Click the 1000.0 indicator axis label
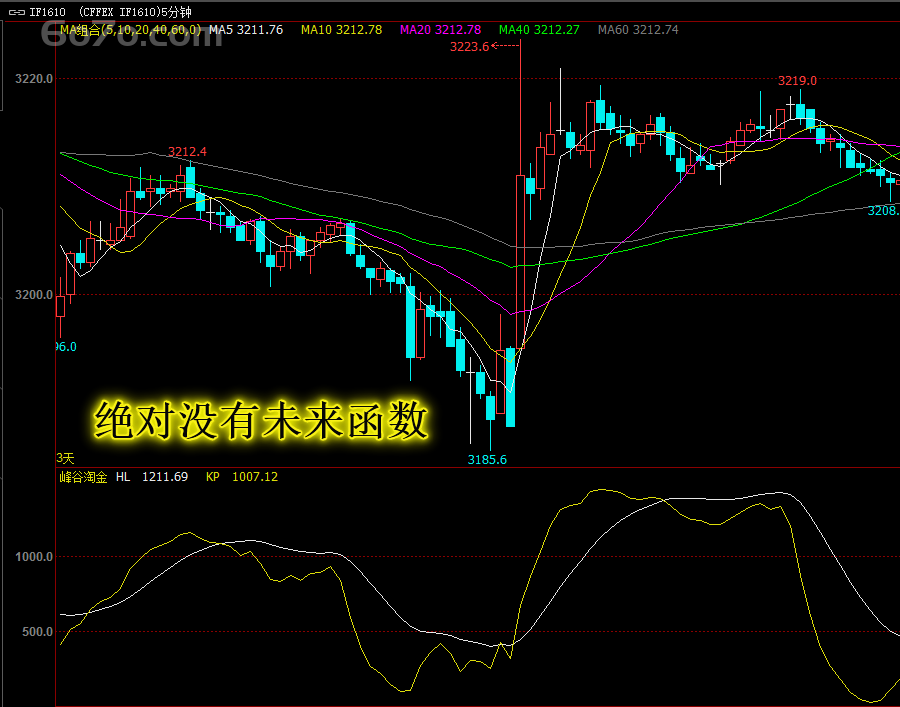Image resolution: width=900 pixels, height=707 pixels. click(34, 557)
